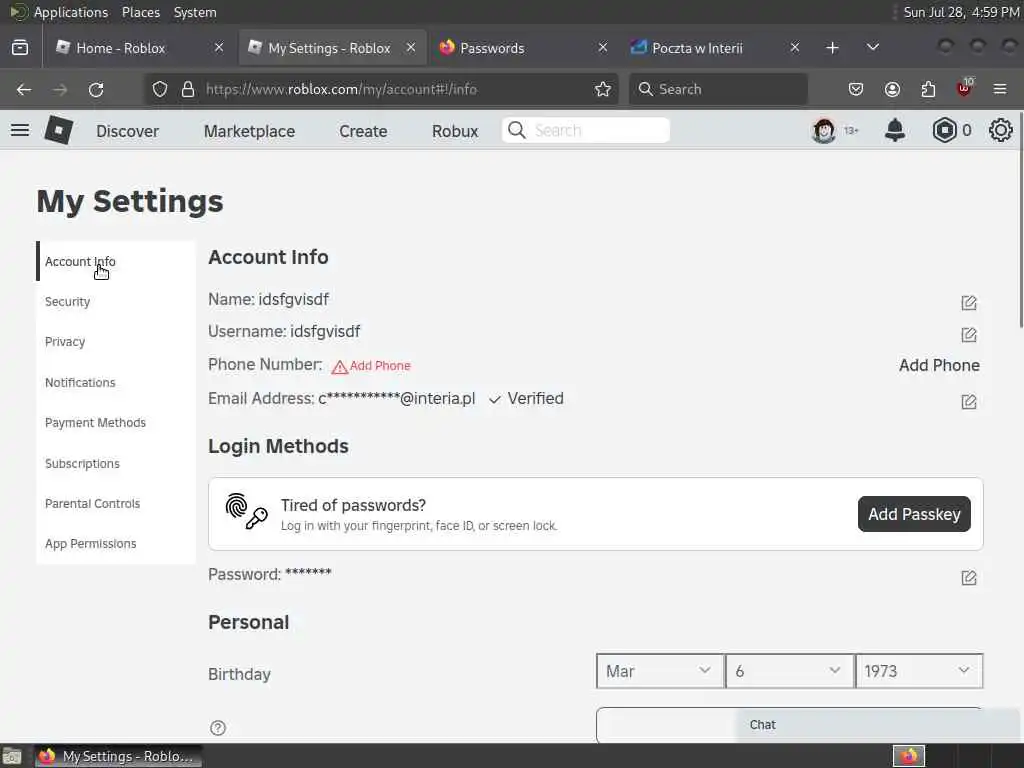Image resolution: width=1024 pixels, height=768 pixels.
Task: Click the Add Phone button on the right
Action: [x=938, y=365]
